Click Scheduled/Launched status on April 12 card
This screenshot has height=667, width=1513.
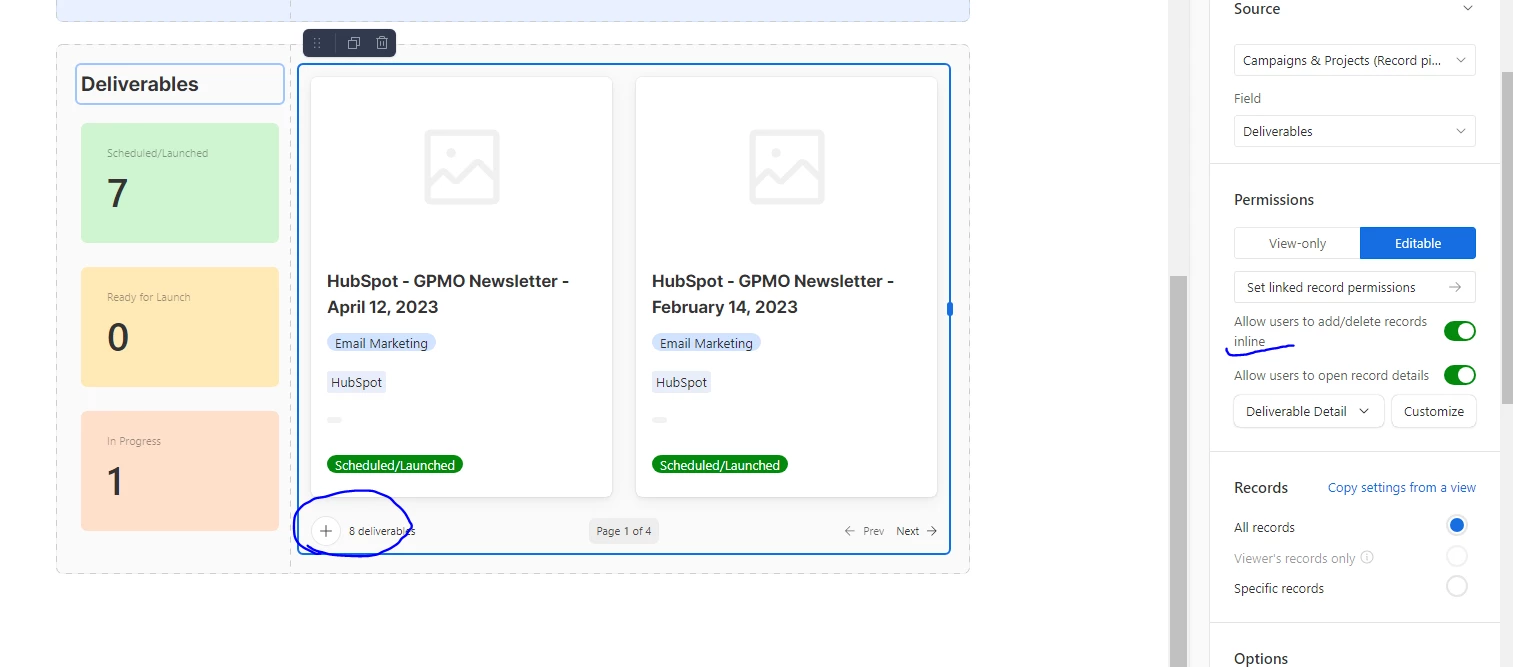tap(395, 465)
